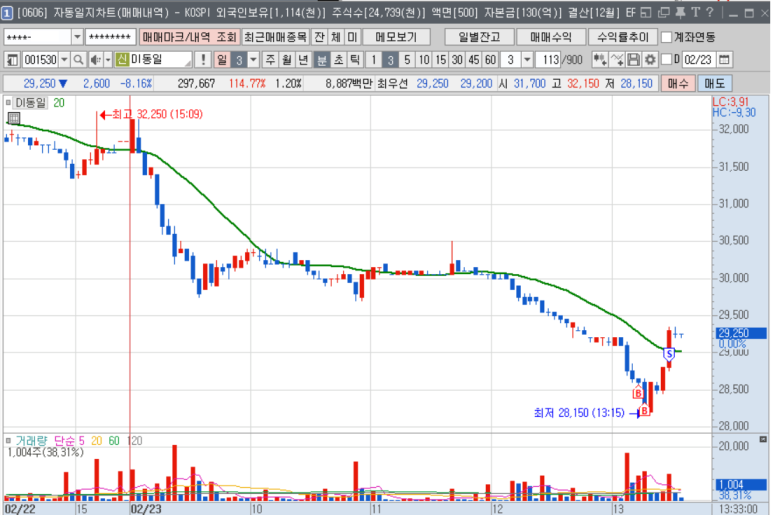Screen dimensions: 773x515
Task: Select the 60-minute interval tab
Action: tap(490, 60)
